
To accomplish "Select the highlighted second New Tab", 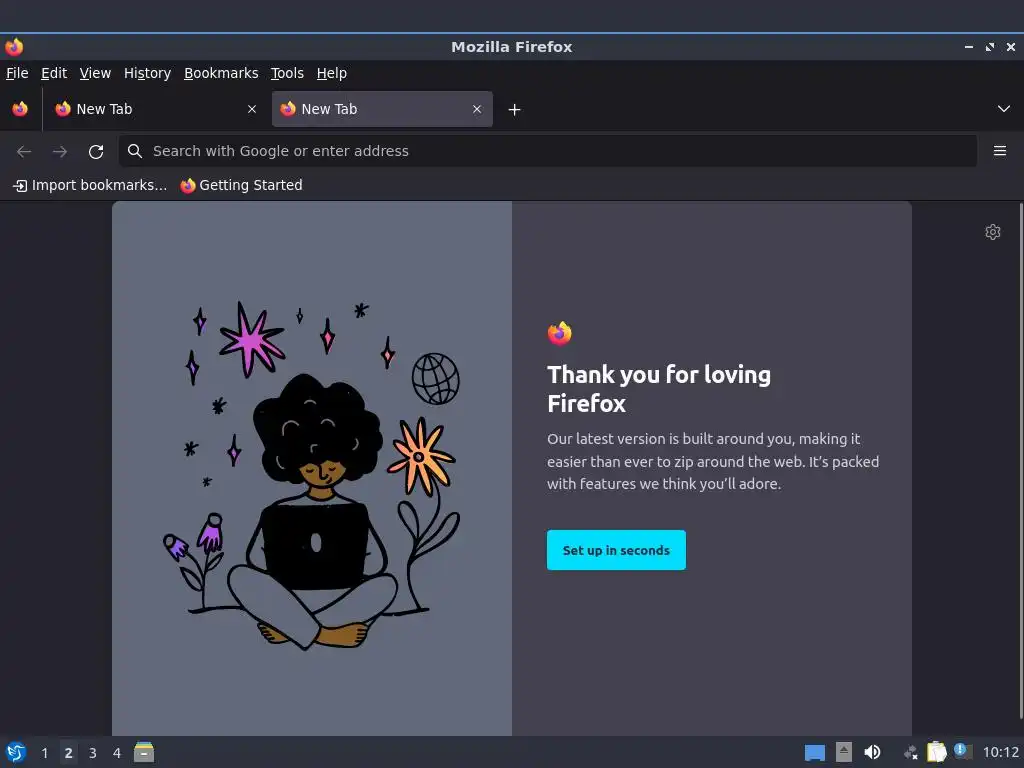I will coord(382,109).
